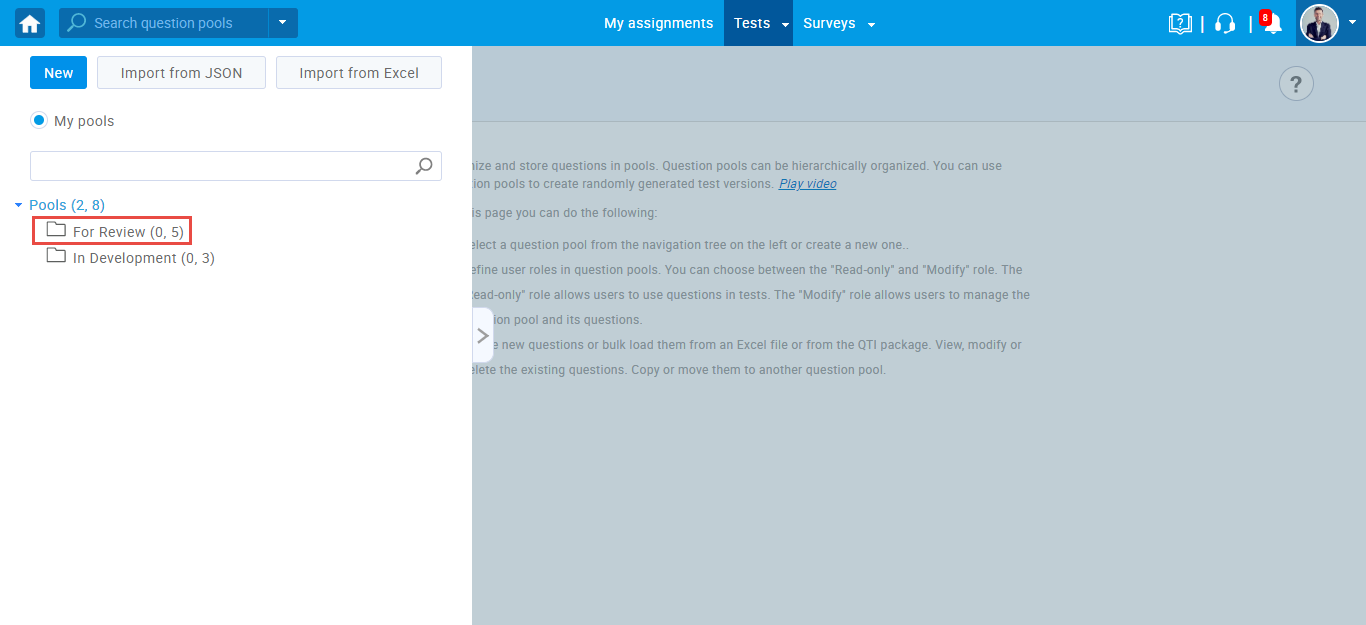Viewport: 1366px width, 625px height.
Task: Click the side panel collapse arrow handle
Action: (x=482, y=335)
